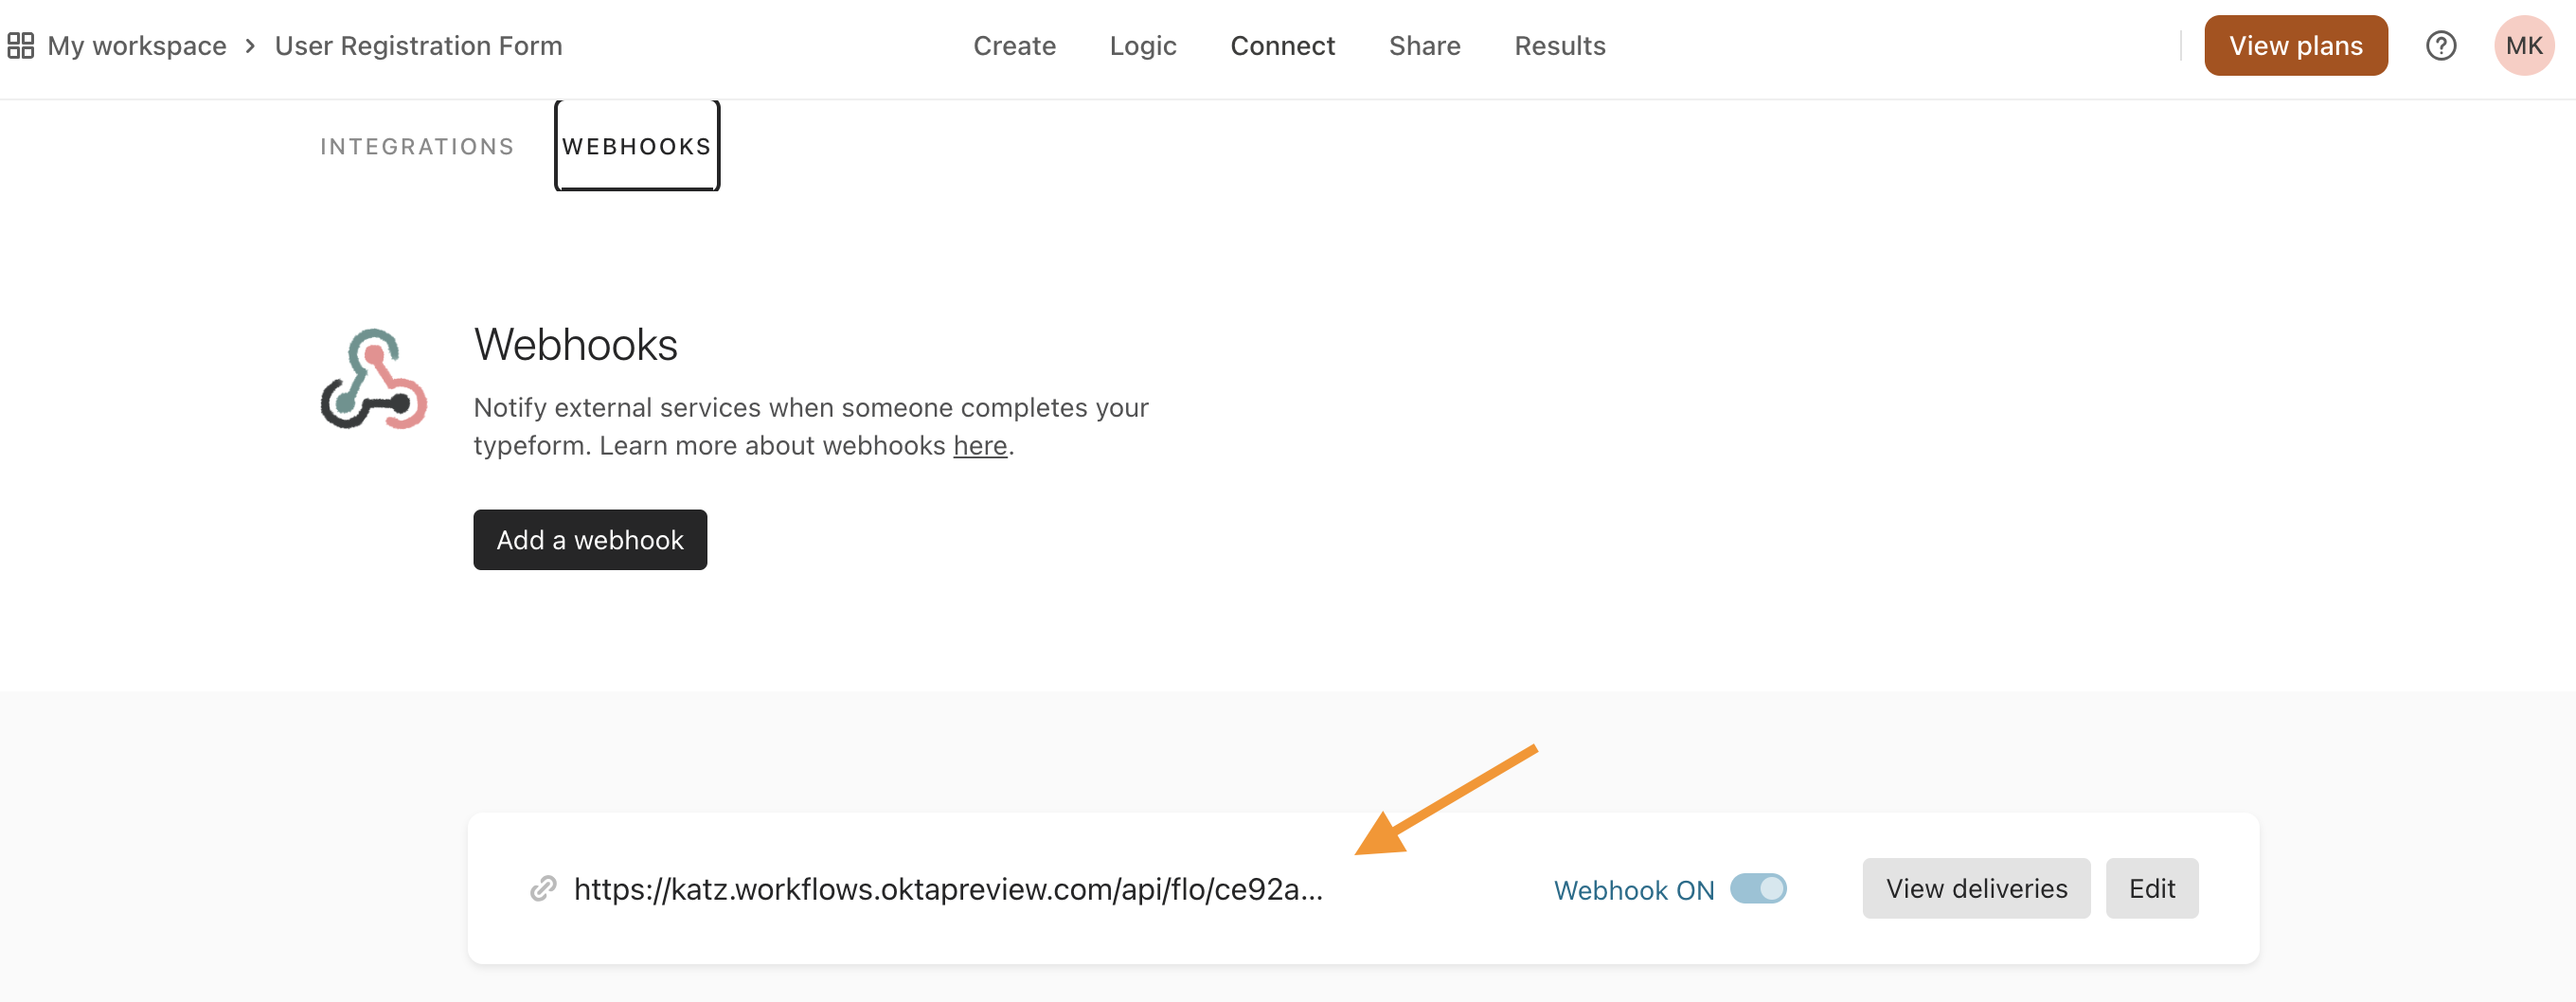The height and width of the screenshot is (1002, 2576).
Task: Click the Add a webhook button
Action: (x=590, y=539)
